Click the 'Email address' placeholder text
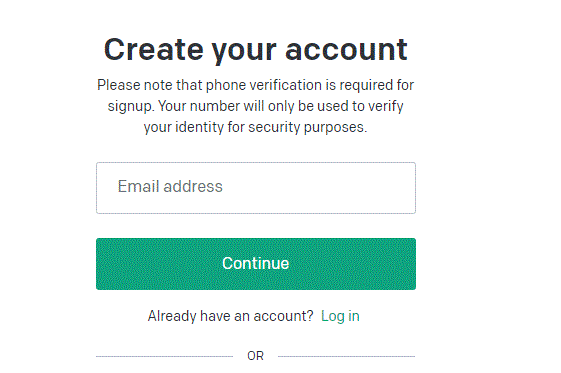This screenshot has width=561, height=373. coord(170,186)
